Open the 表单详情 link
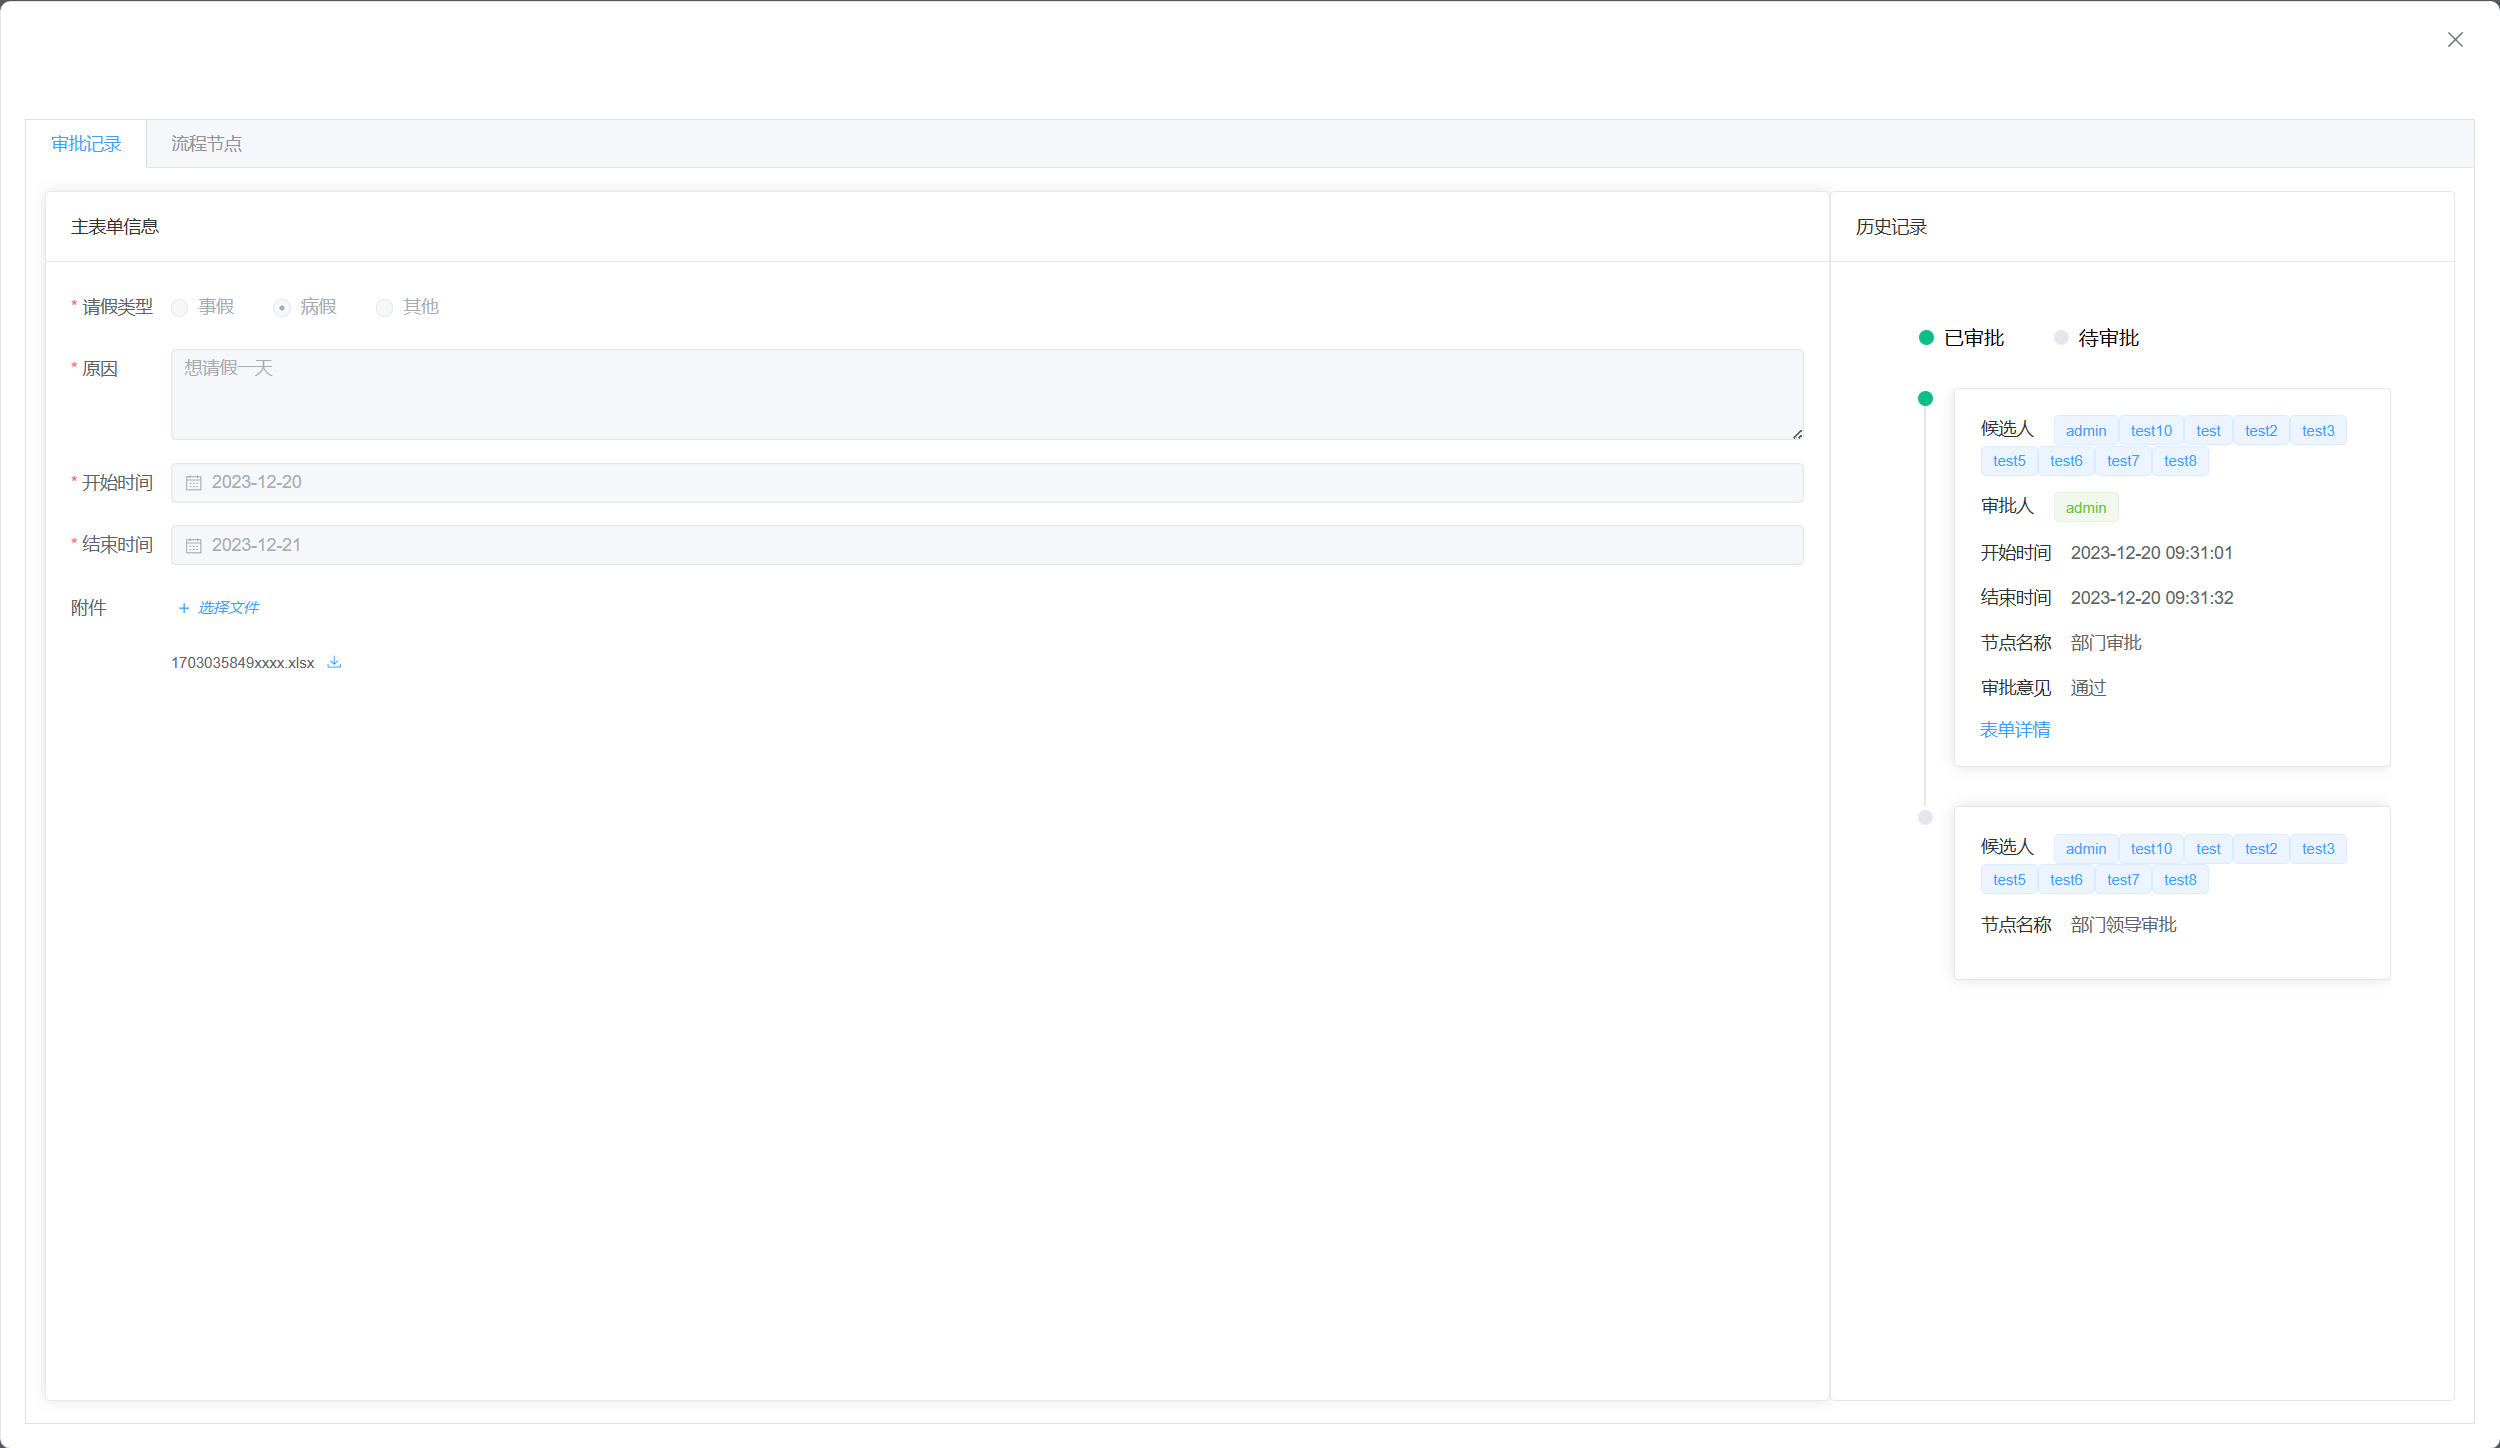 click(x=2014, y=730)
